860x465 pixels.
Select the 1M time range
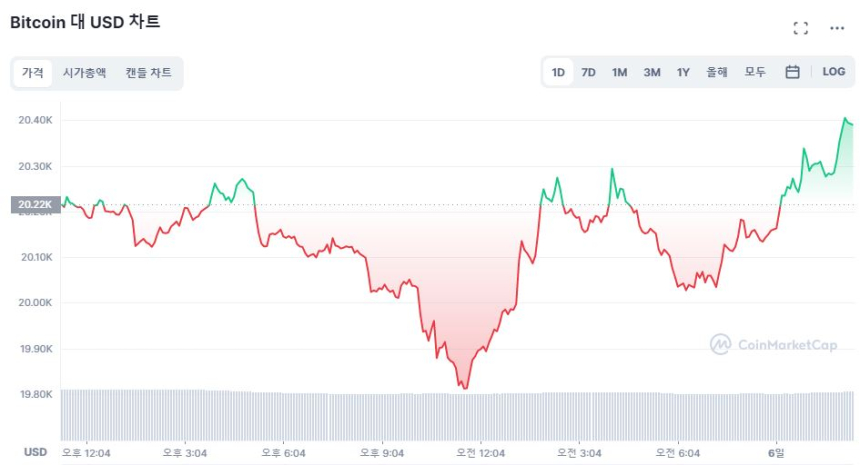click(x=620, y=72)
